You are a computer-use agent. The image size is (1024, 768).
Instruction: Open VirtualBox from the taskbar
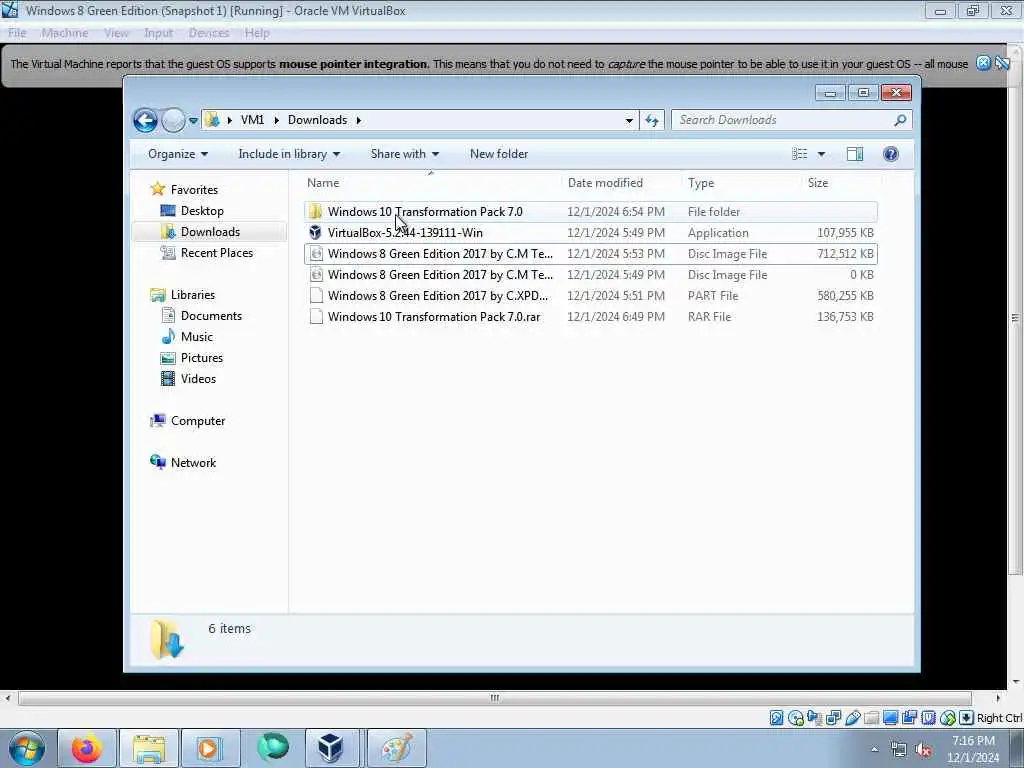[332, 748]
